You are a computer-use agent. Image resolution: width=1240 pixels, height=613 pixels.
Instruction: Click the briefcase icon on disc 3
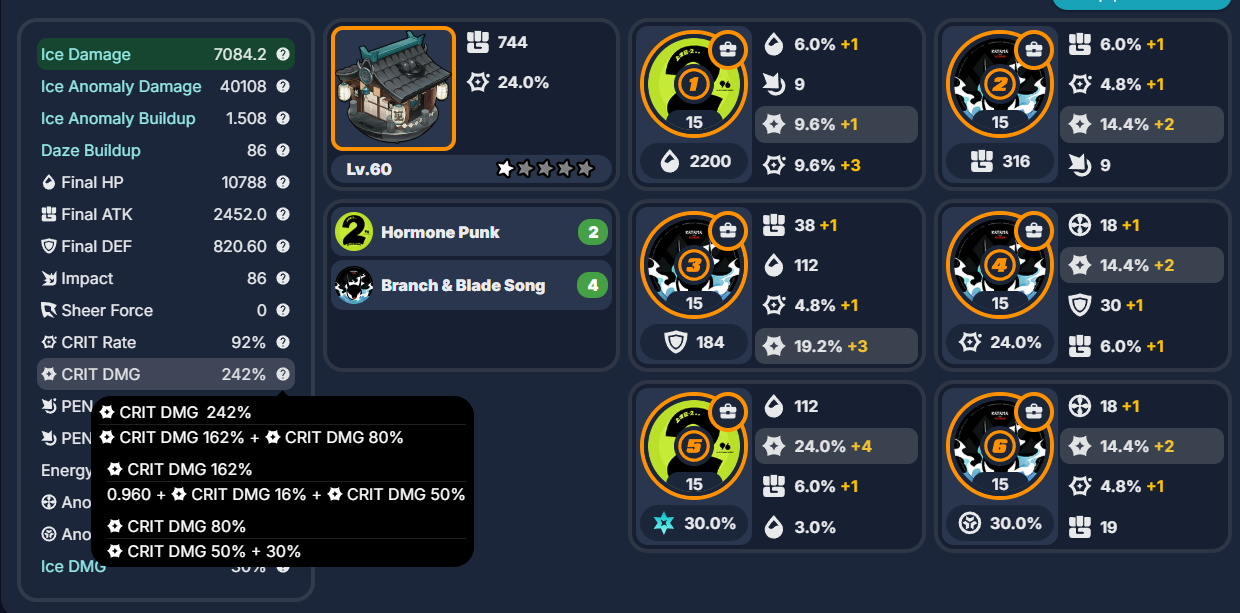point(729,230)
